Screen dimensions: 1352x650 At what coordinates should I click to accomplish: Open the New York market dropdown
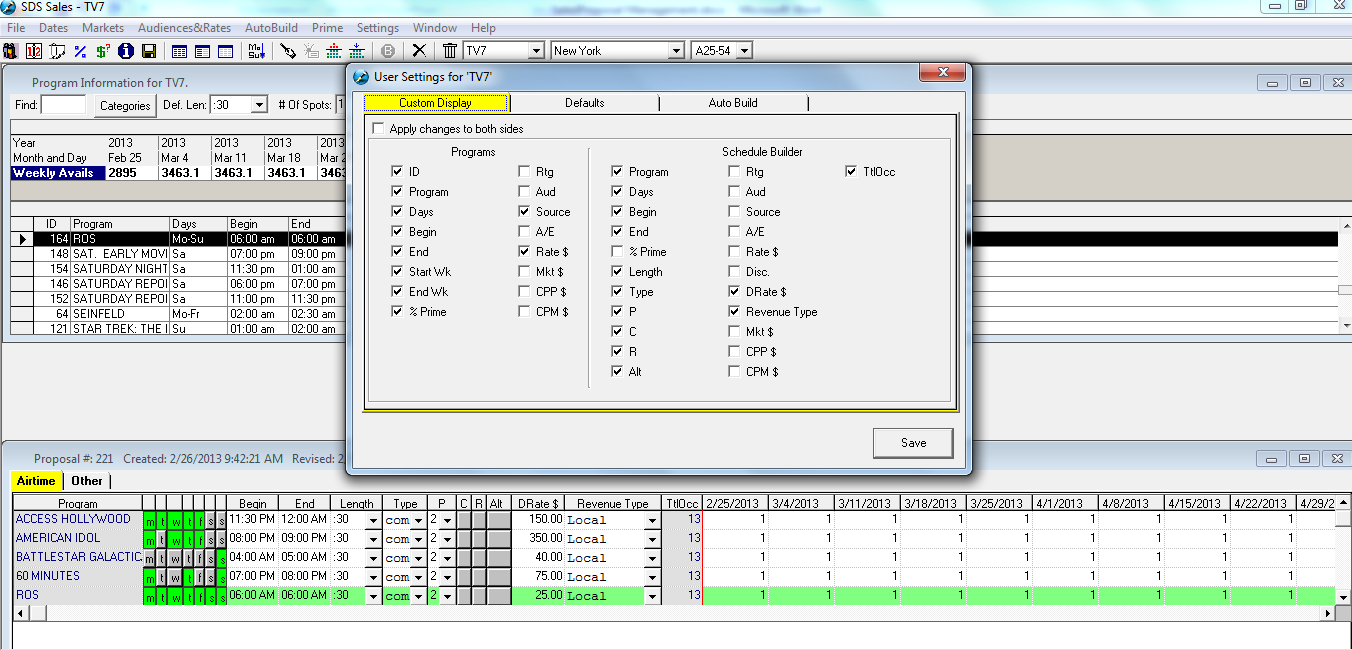click(x=675, y=51)
